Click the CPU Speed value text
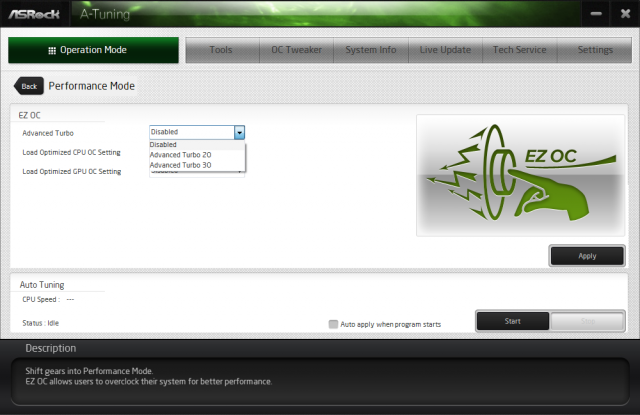640x415 pixels. 70,300
